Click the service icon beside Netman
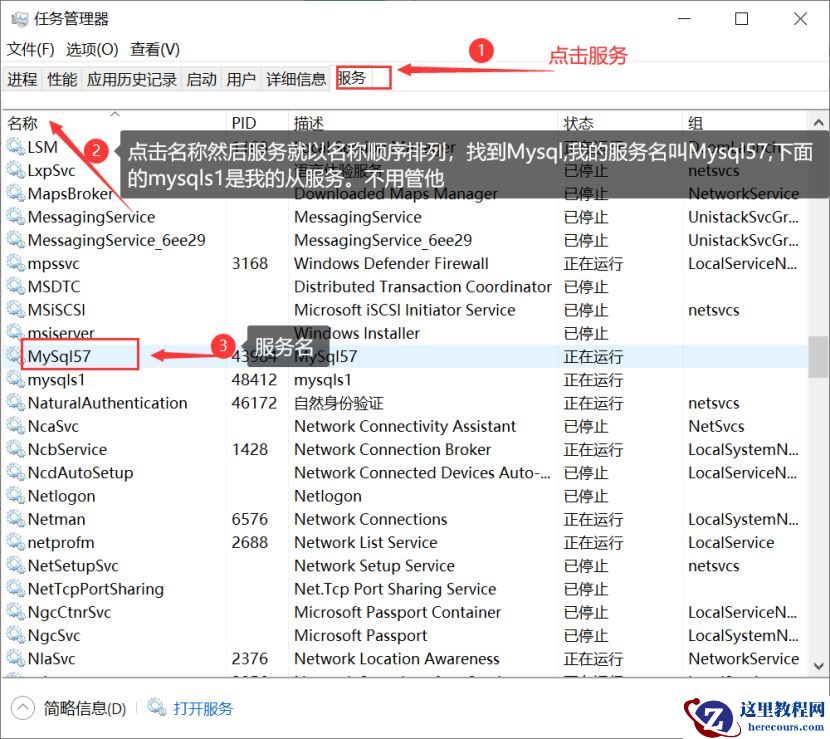This screenshot has width=830, height=739. tap(15, 519)
